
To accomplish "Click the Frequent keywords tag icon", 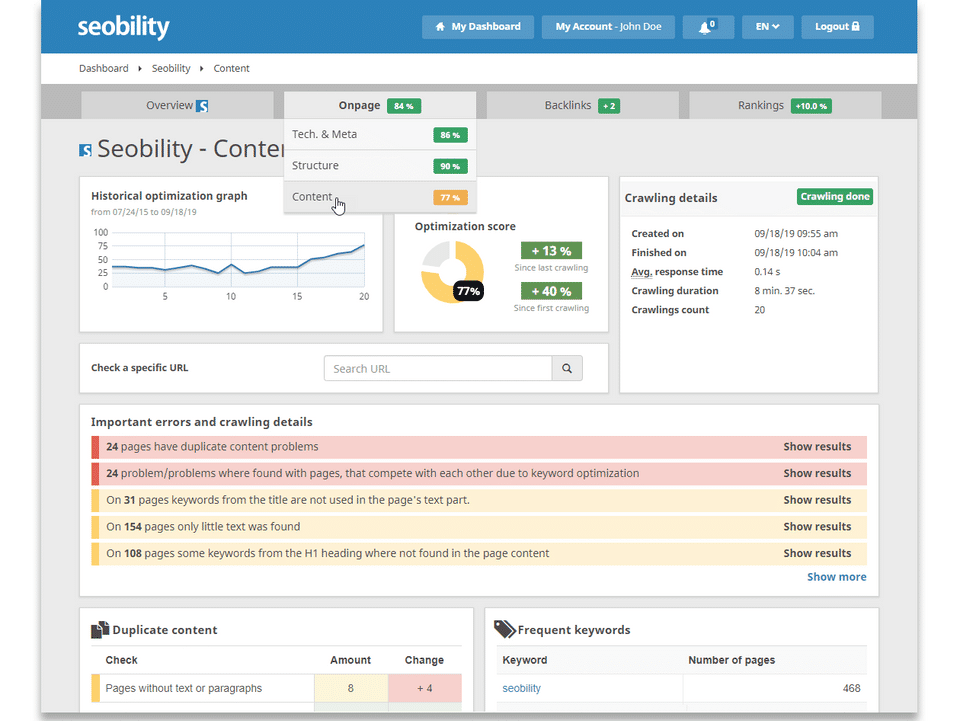I will 504,629.
